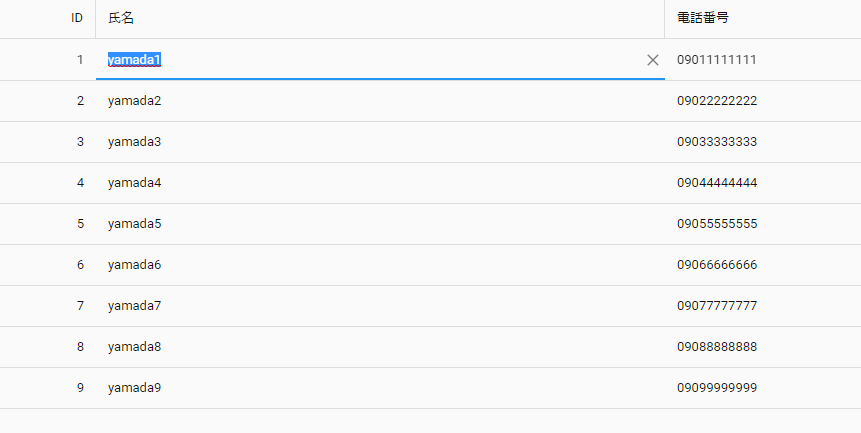Viewport: 861px width, 433px height.
Task: Select the 氏名 column header
Action: coord(380,18)
